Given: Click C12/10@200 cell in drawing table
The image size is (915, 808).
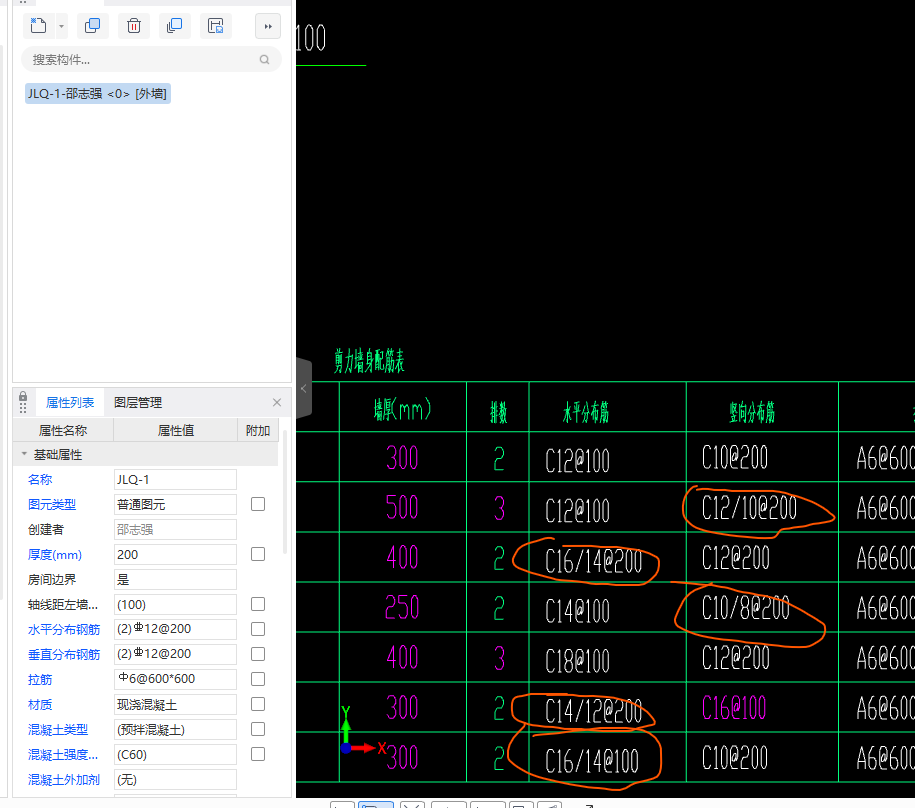Looking at the screenshot, I should 749,508.
